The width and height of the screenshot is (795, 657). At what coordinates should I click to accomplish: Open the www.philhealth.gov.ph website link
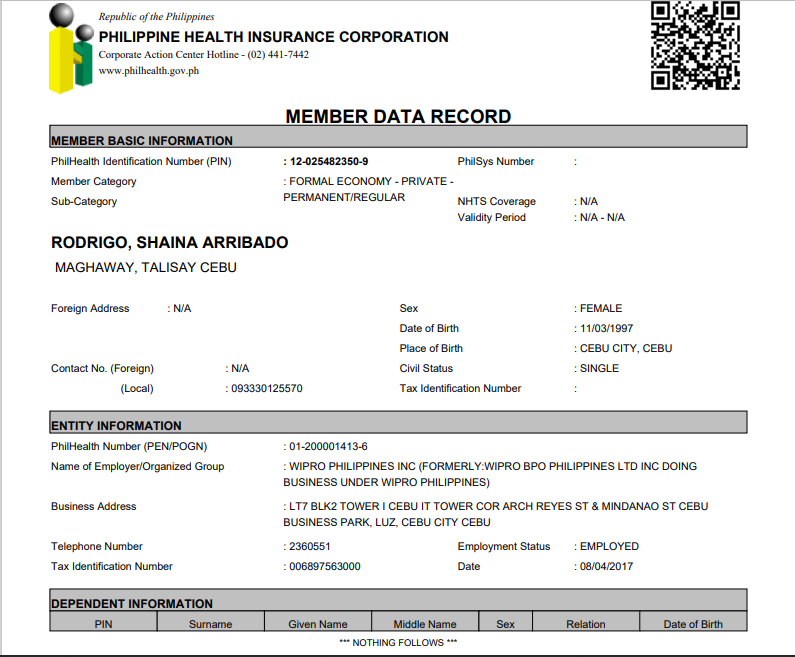[x=148, y=71]
